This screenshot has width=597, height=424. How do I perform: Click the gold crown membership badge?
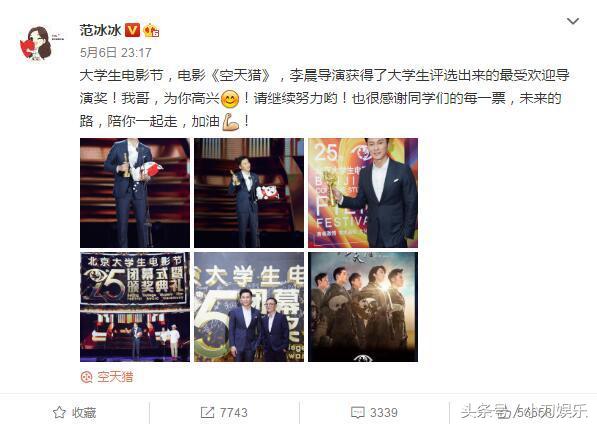pos(151,30)
